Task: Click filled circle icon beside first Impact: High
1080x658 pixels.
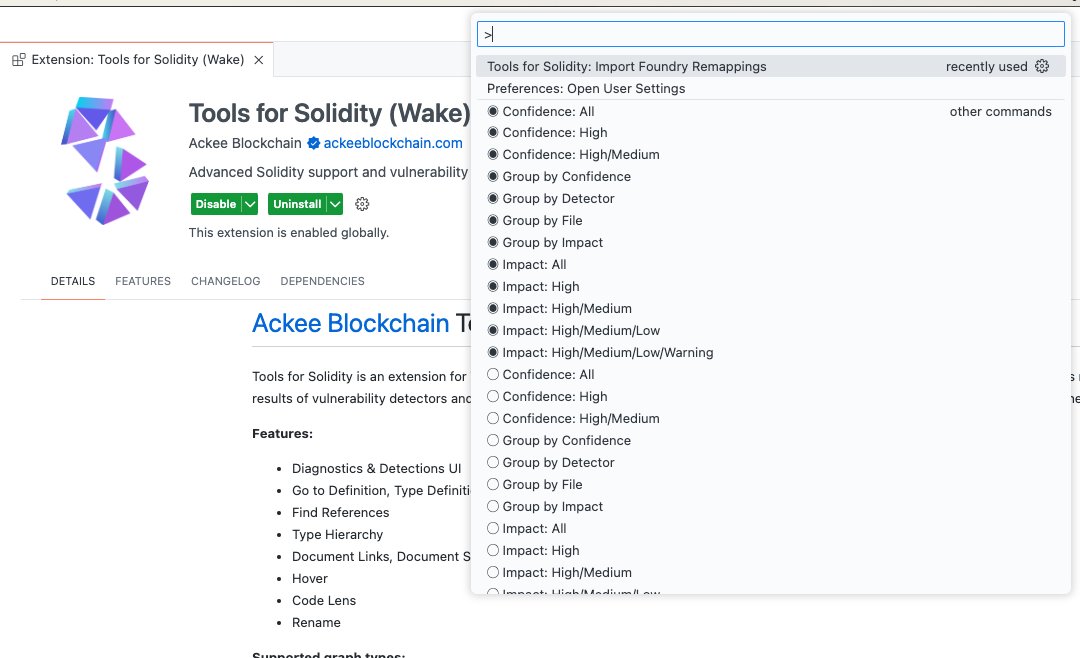Action: (x=492, y=287)
